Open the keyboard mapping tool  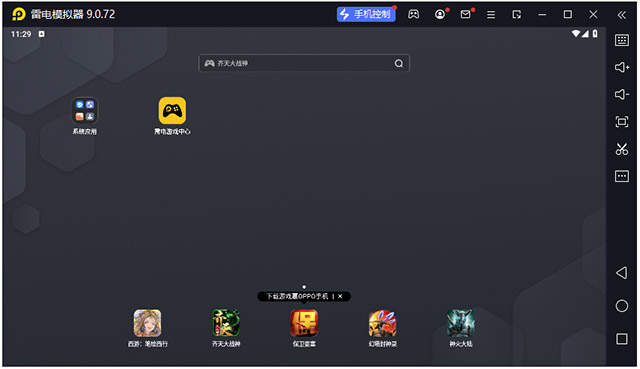point(622,40)
